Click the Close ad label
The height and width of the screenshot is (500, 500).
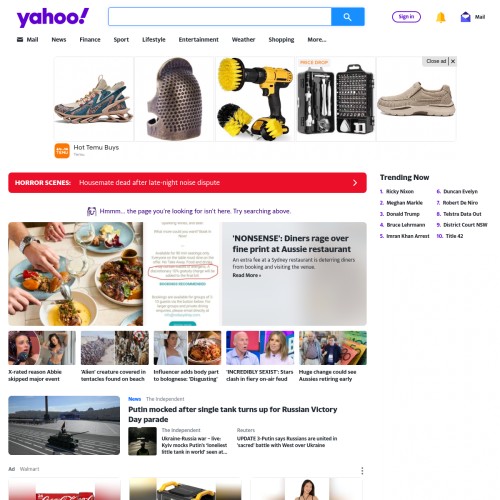click(x=436, y=61)
